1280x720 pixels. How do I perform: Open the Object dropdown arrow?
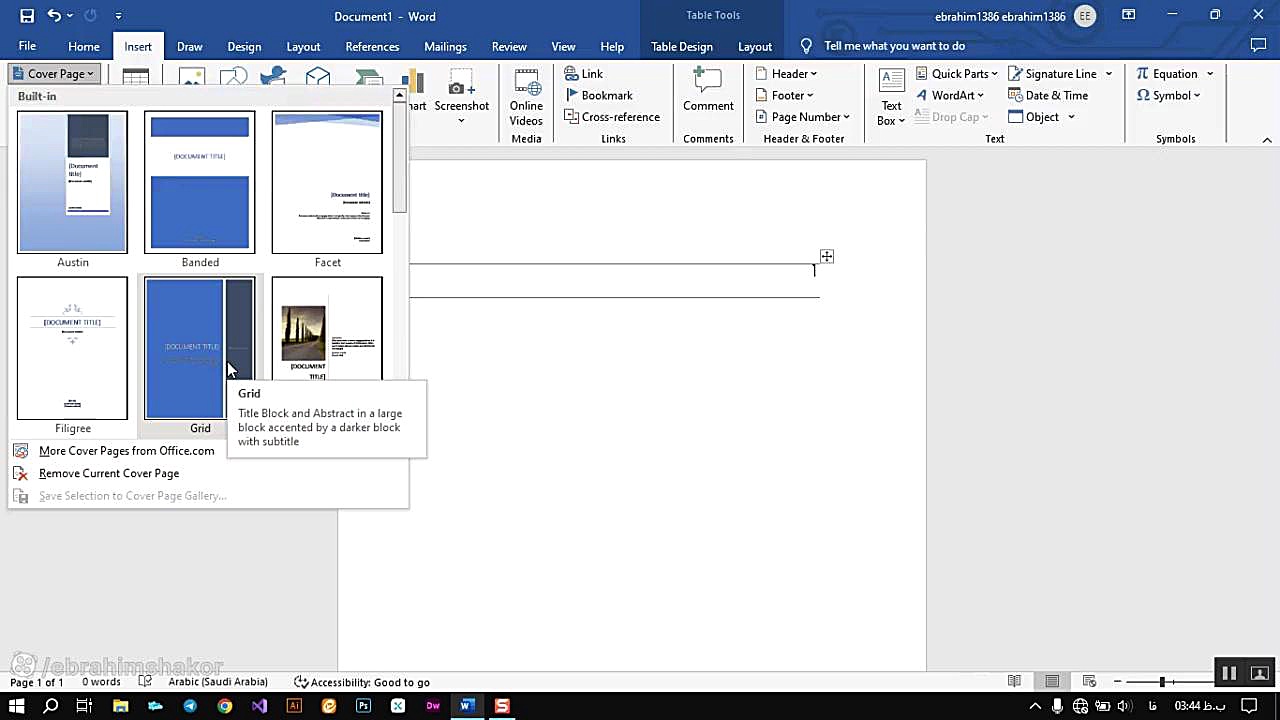(1071, 117)
